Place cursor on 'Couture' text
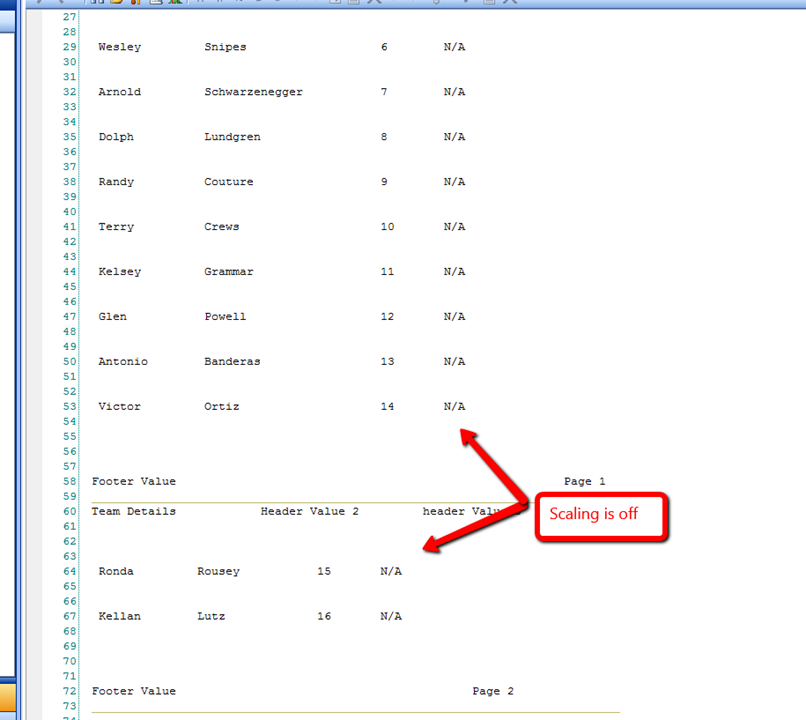The image size is (806, 720). [x=229, y=182]
